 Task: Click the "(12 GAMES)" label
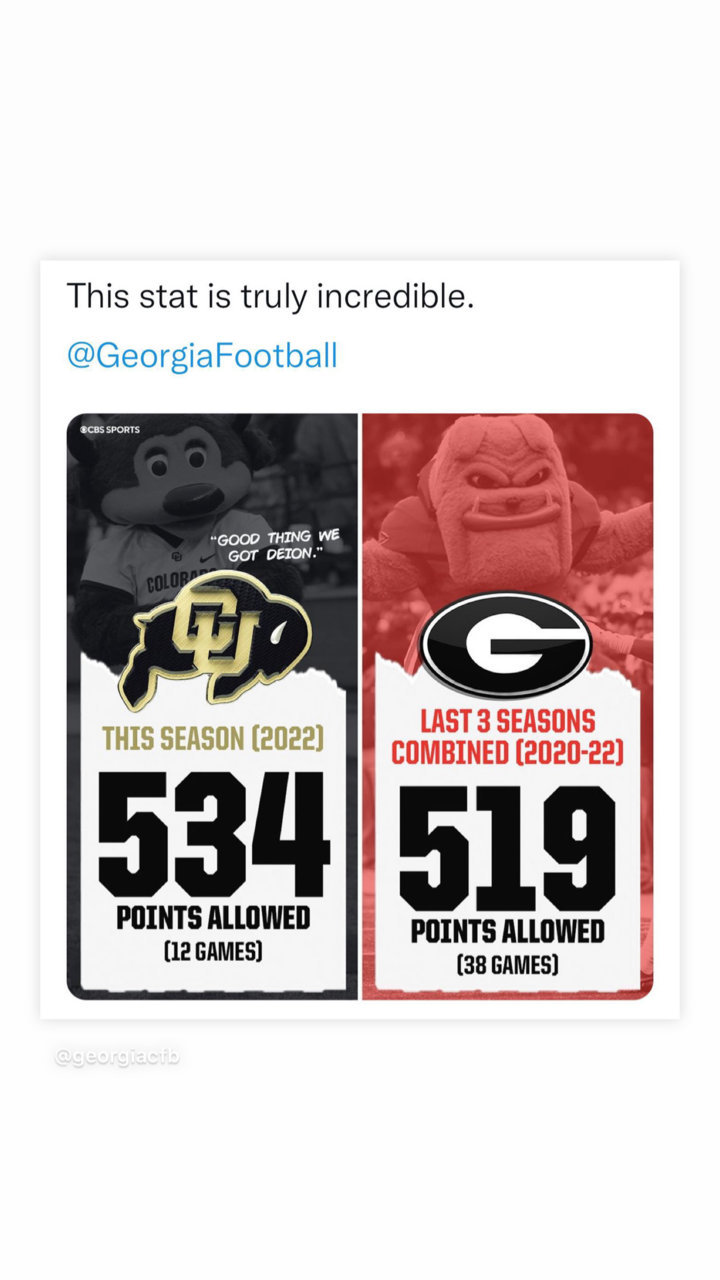[213, 952]
